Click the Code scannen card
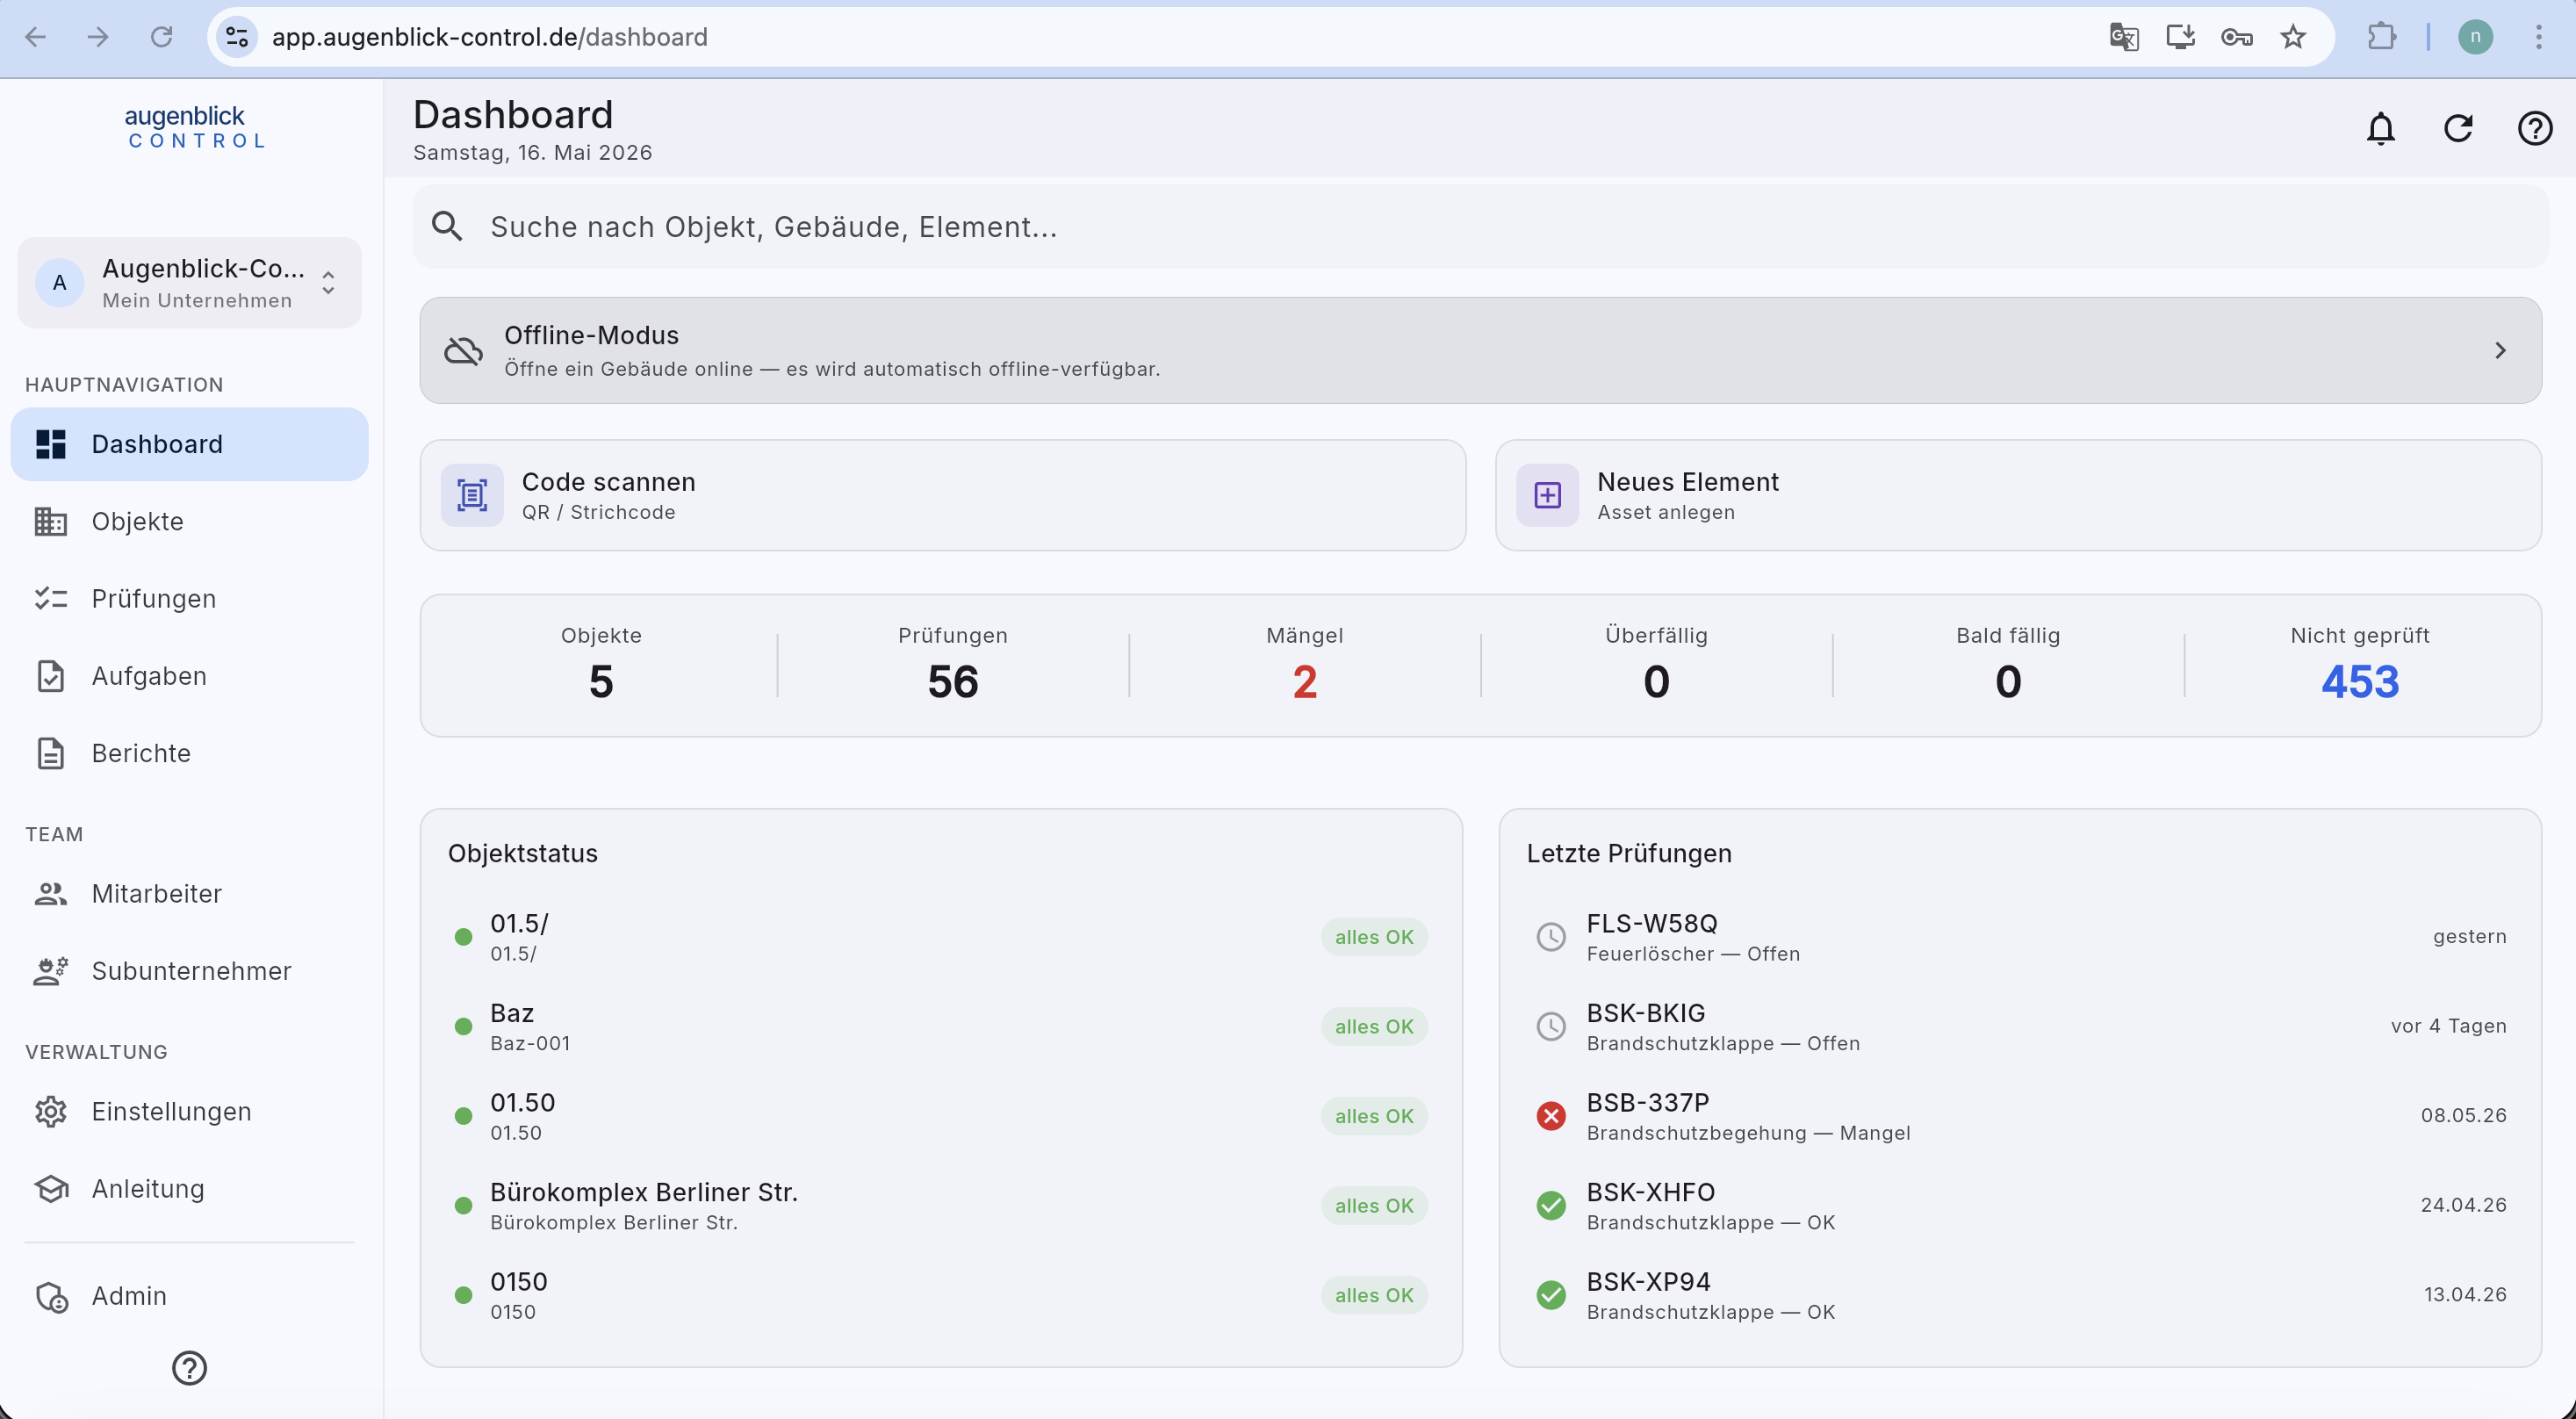Viewport: 2576px width, 1419px height. click(x=942, y=495)
